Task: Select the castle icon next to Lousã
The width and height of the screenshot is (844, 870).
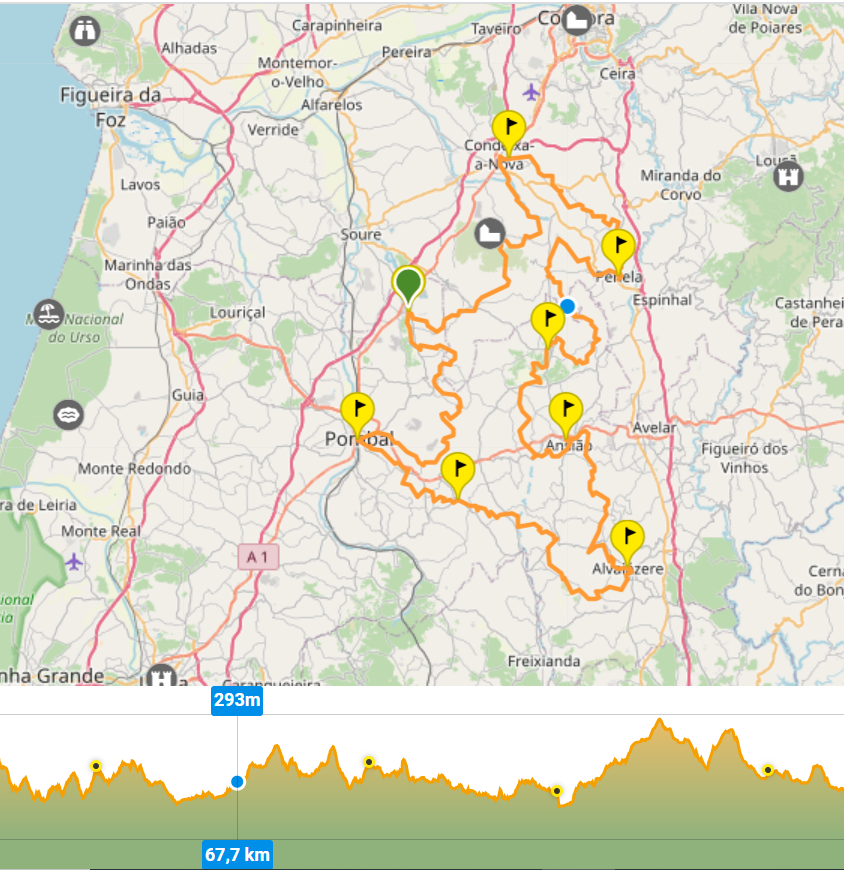Action: pyautogui.click(x=789, y=177)
